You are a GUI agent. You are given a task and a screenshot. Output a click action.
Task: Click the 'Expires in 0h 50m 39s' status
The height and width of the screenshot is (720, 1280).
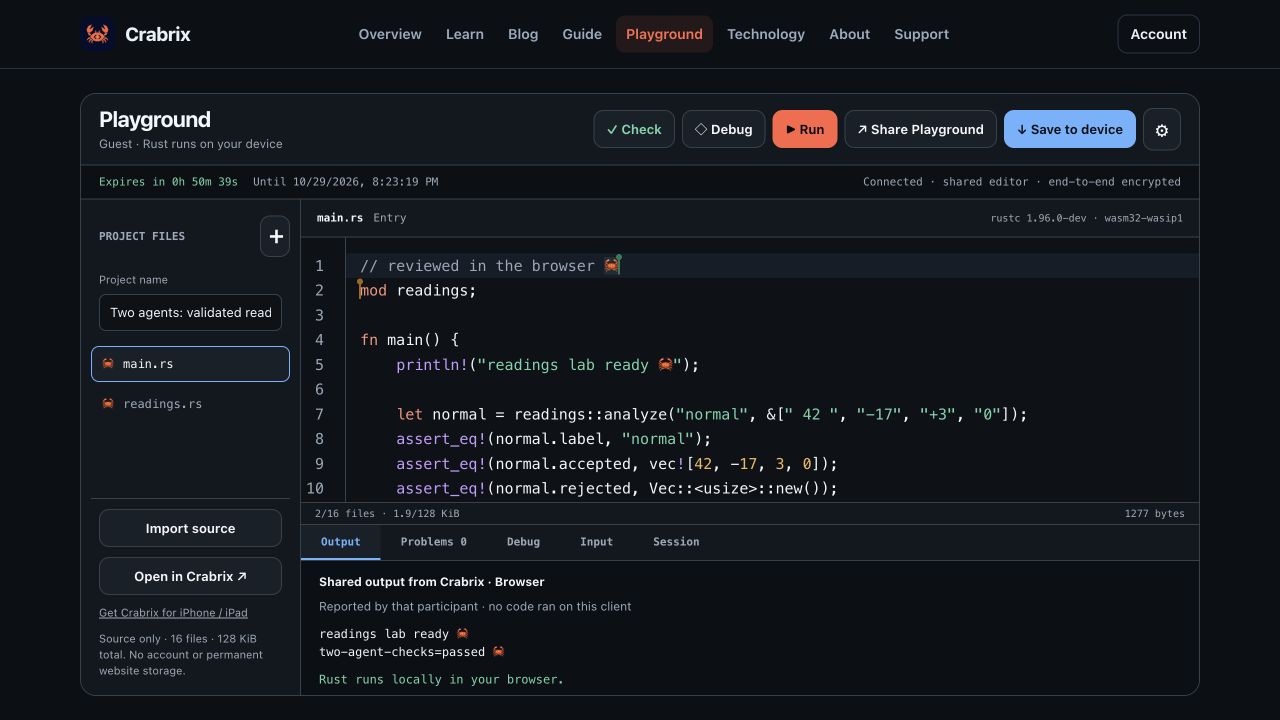[x=168, y=182]
